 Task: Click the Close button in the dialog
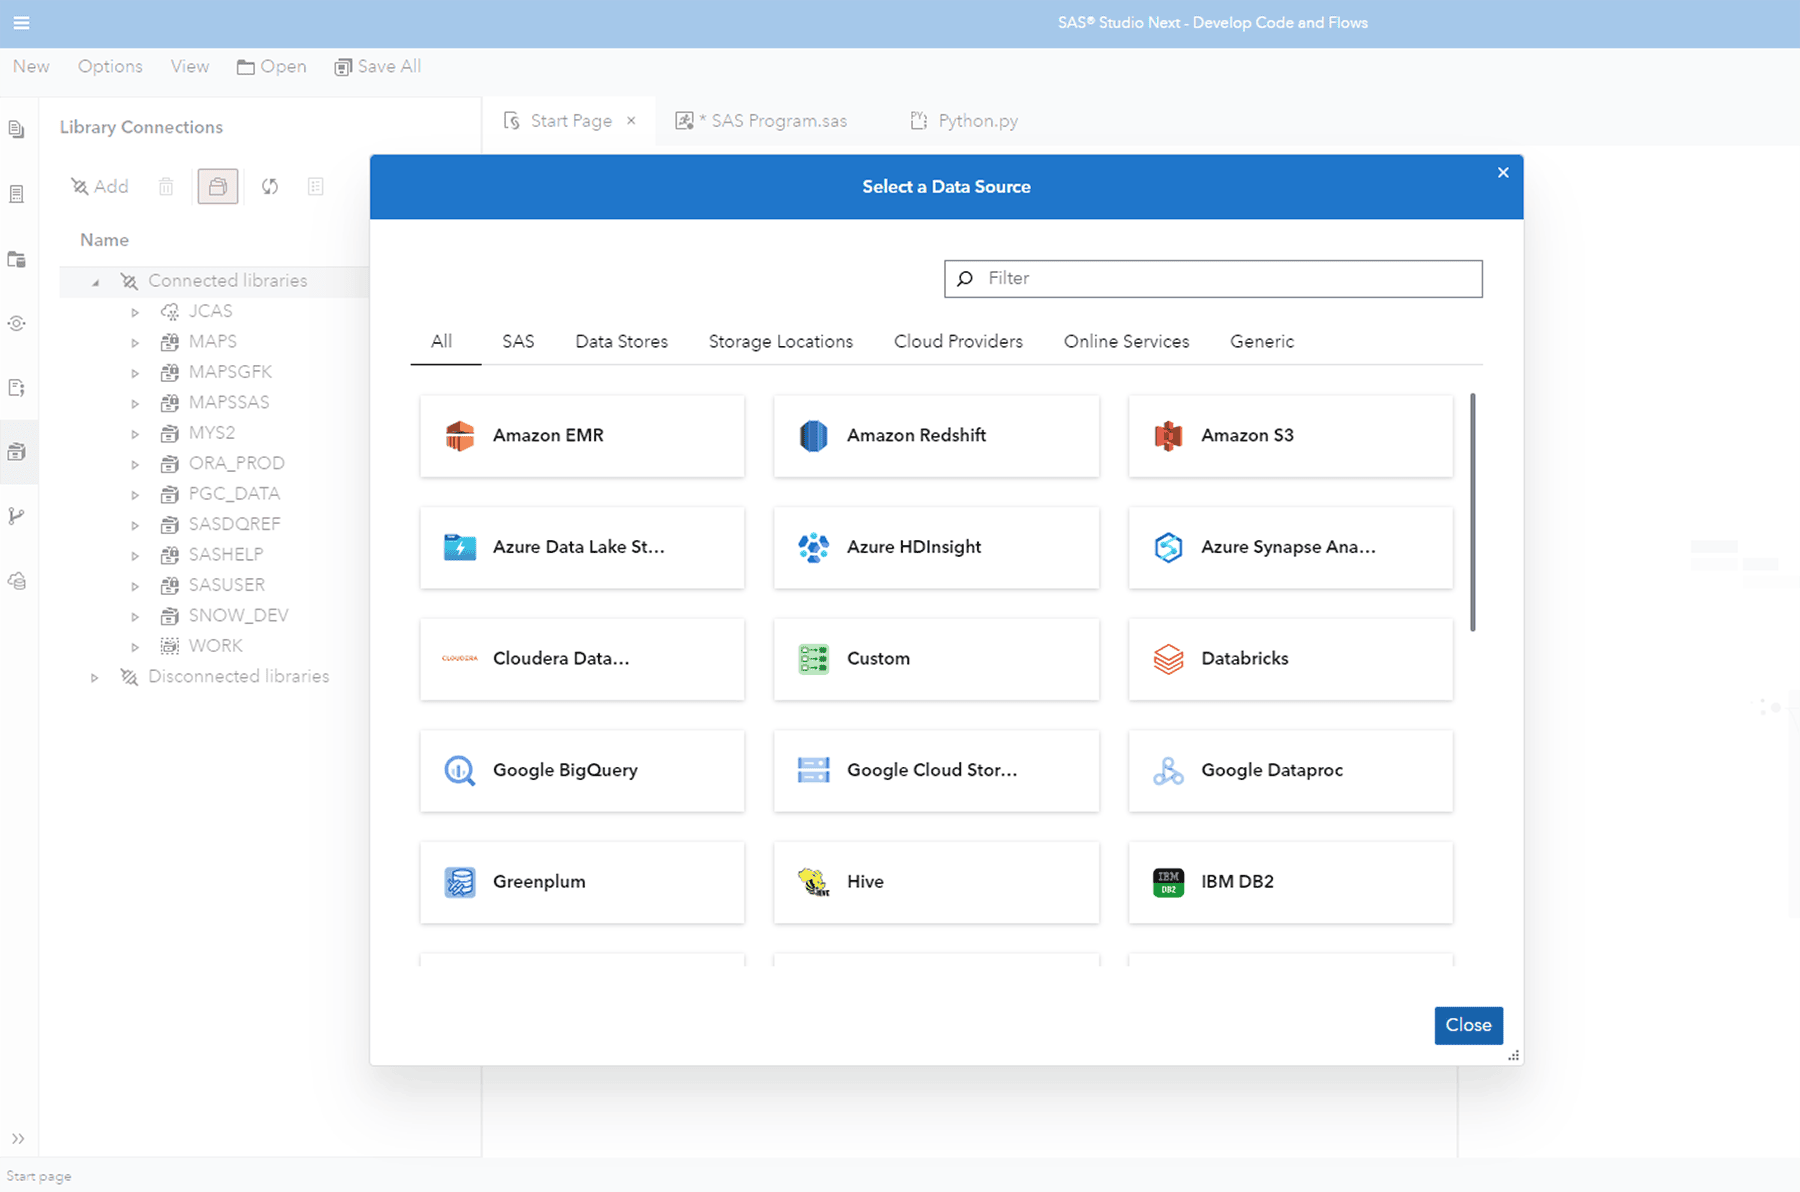click(x=1468, y=1025)
